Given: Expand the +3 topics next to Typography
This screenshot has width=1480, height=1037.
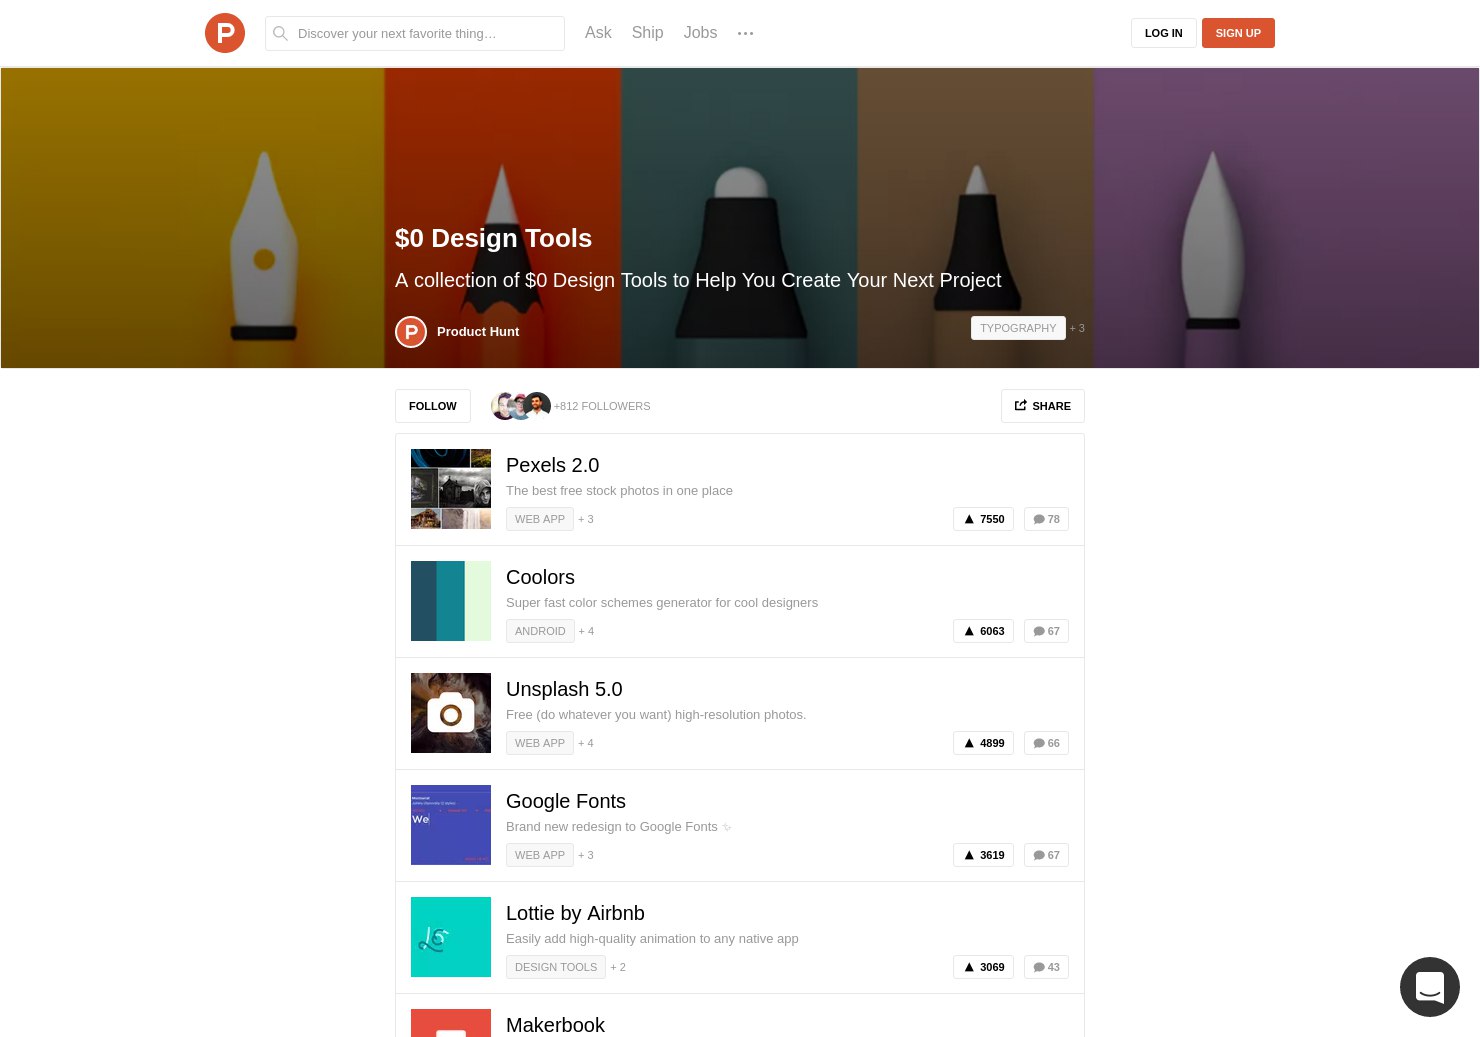Looking at the screenshot, I should click(x=1077, y=328).
